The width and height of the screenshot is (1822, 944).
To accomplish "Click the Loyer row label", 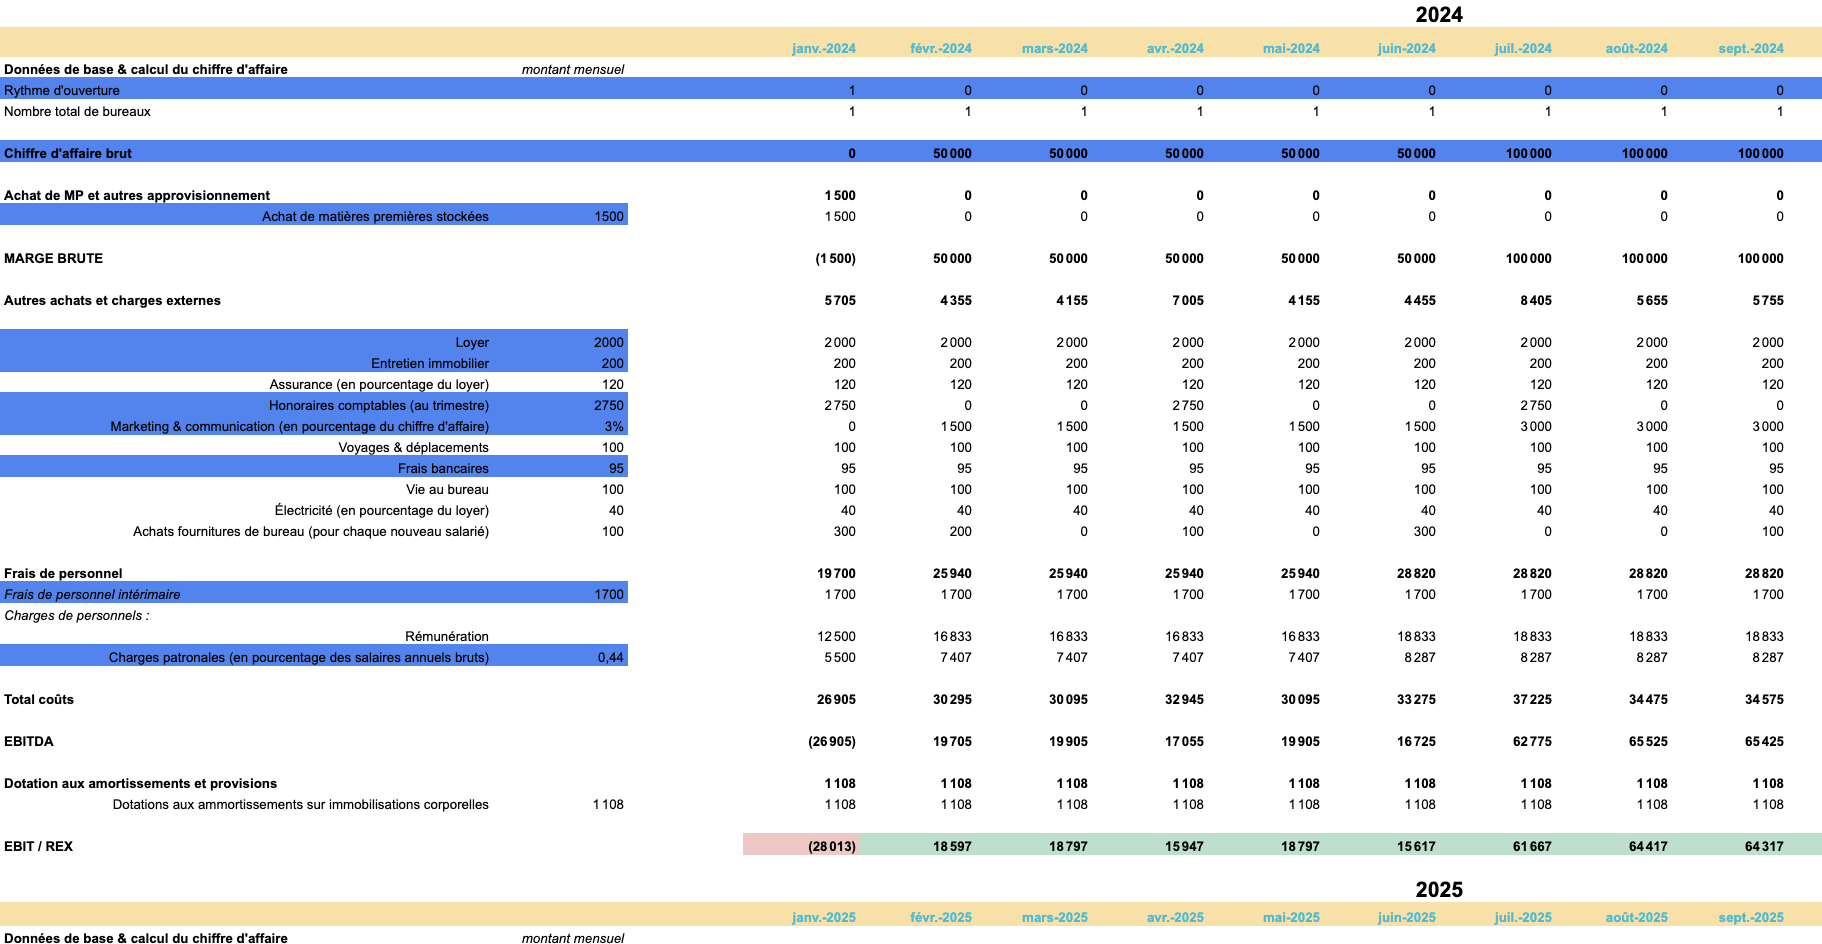I will (x=474, y=342).
